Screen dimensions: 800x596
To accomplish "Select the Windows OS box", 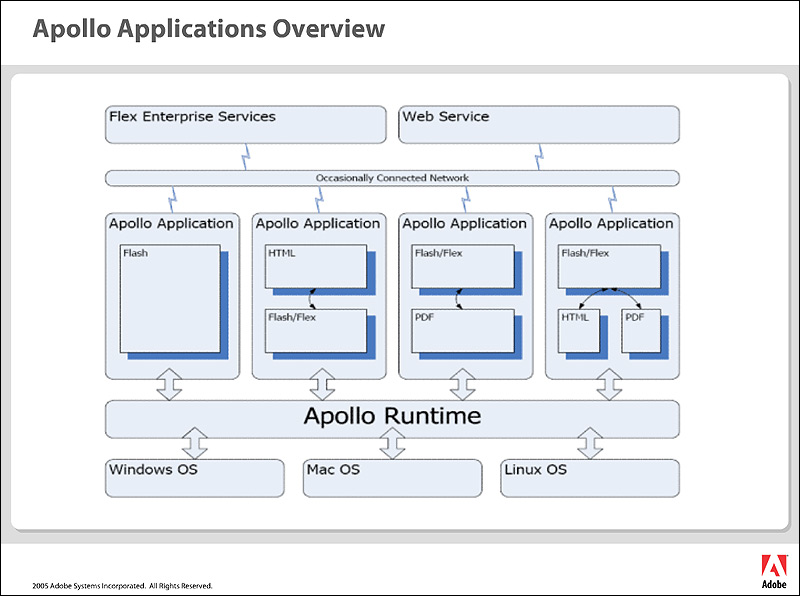I will tap(194, 478).
